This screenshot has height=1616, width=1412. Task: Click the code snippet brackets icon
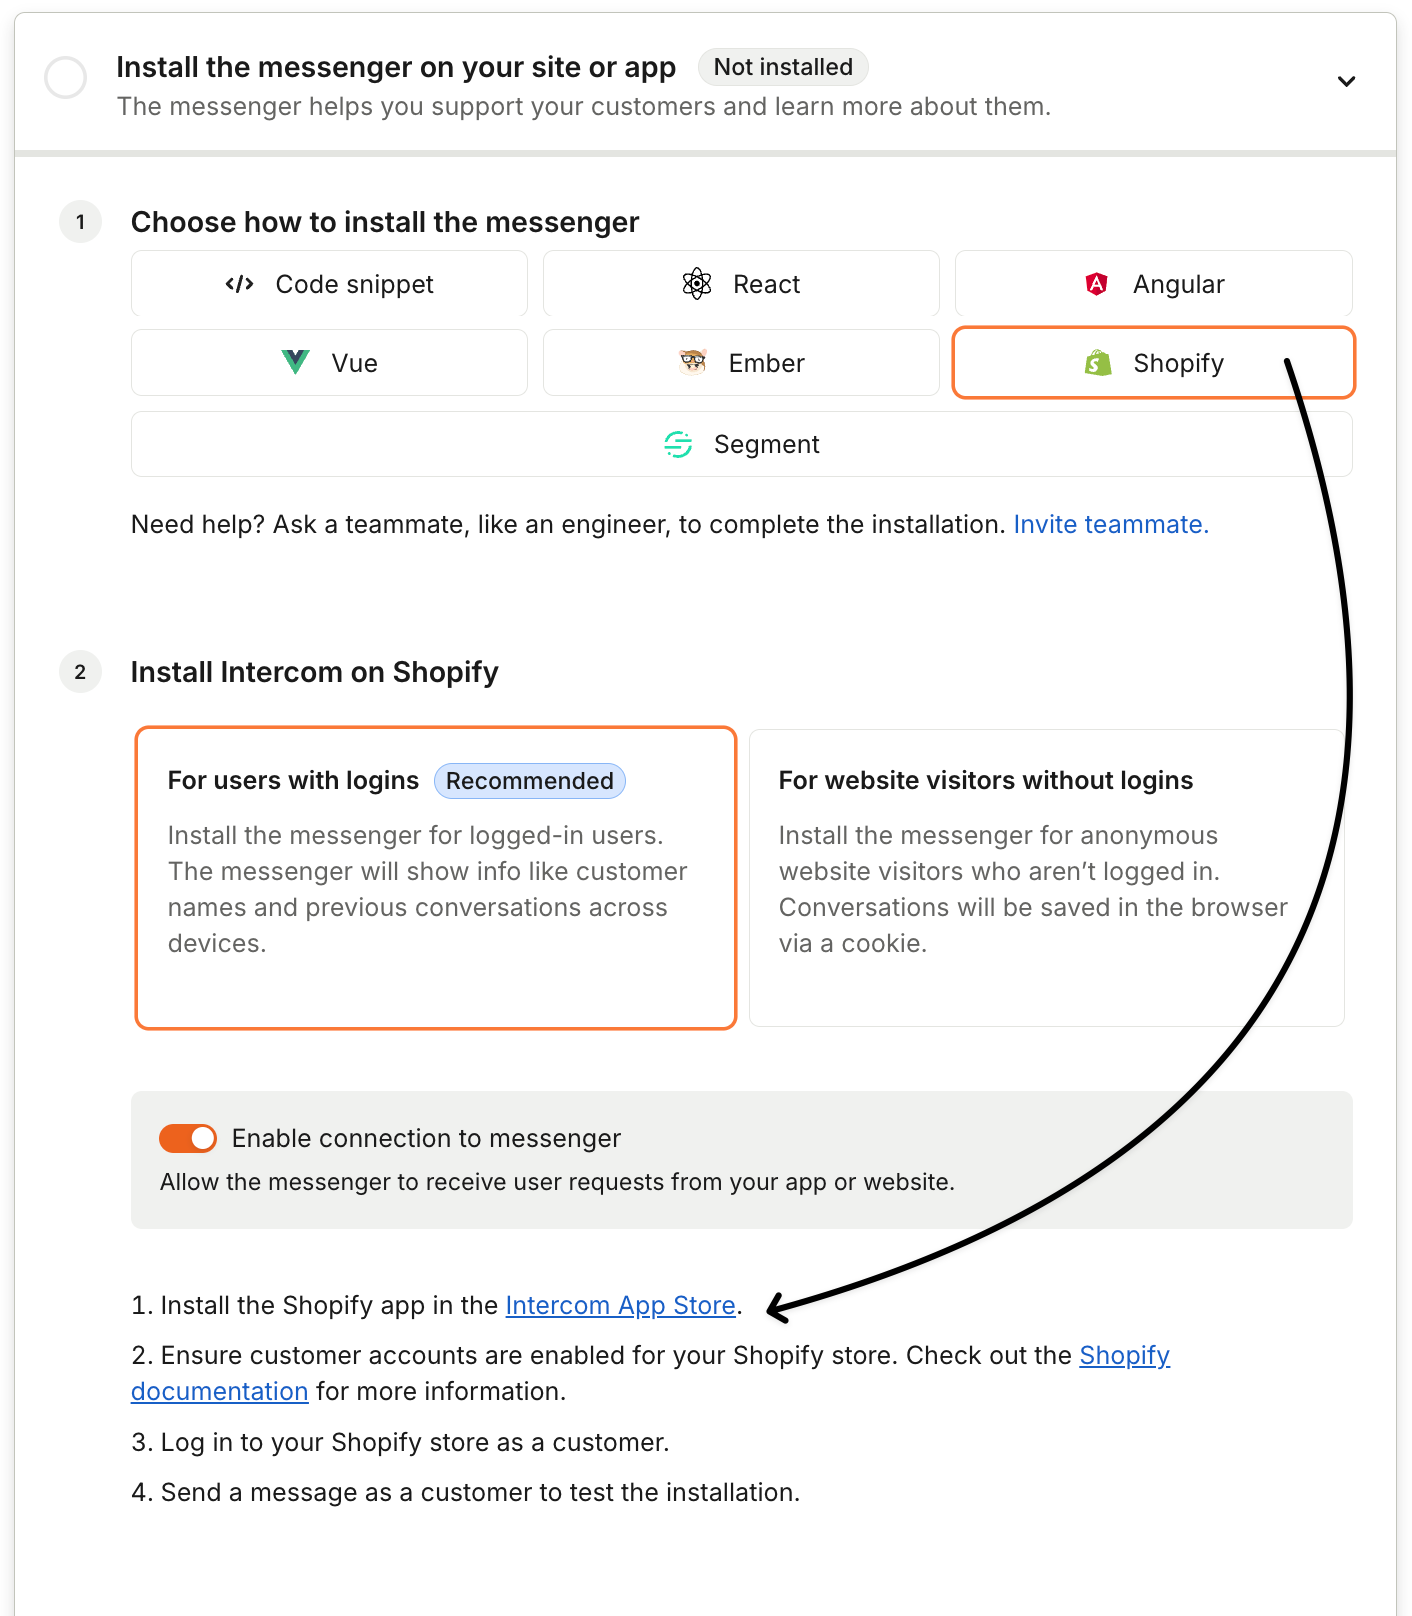(239, 284)
